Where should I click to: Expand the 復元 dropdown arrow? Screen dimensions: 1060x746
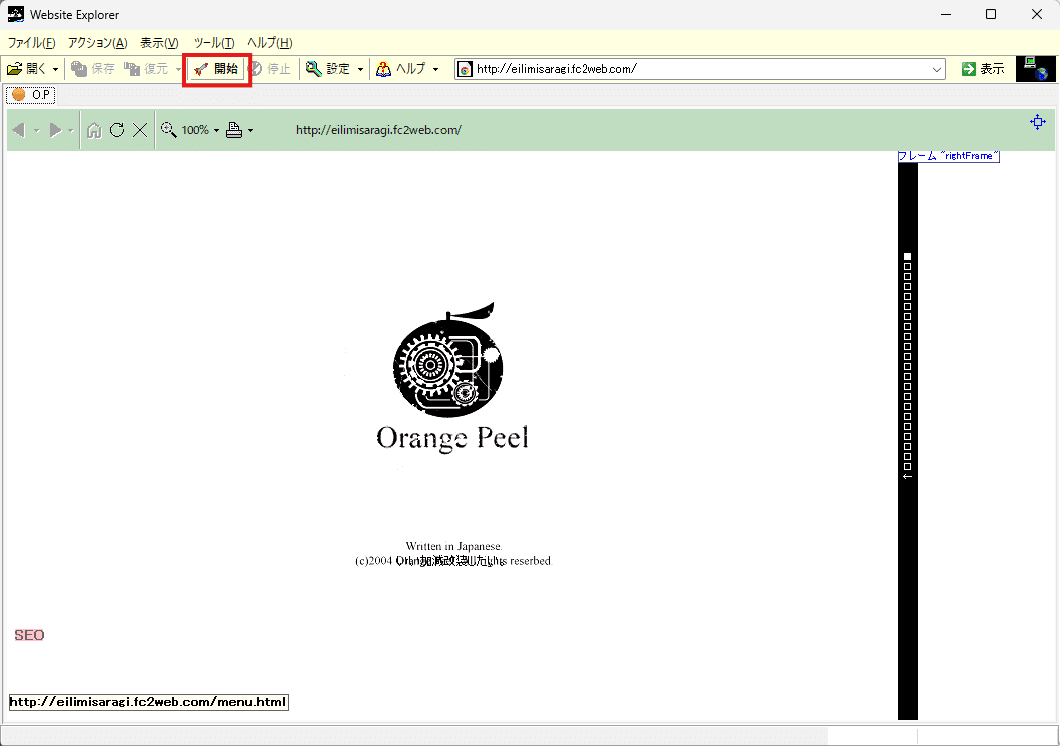click(x=178, y=69)
